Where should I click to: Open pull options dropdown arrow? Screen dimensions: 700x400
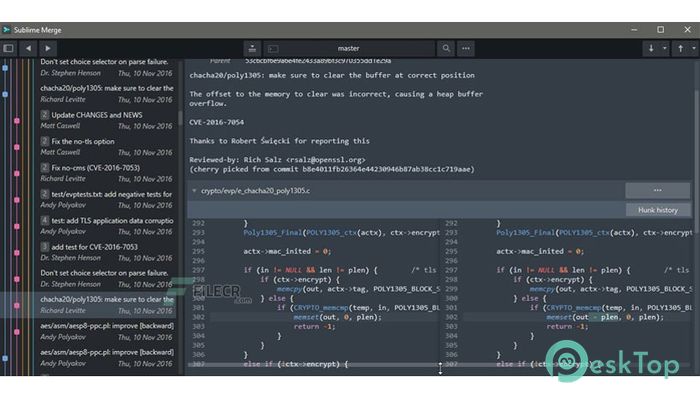coord(664,48)
